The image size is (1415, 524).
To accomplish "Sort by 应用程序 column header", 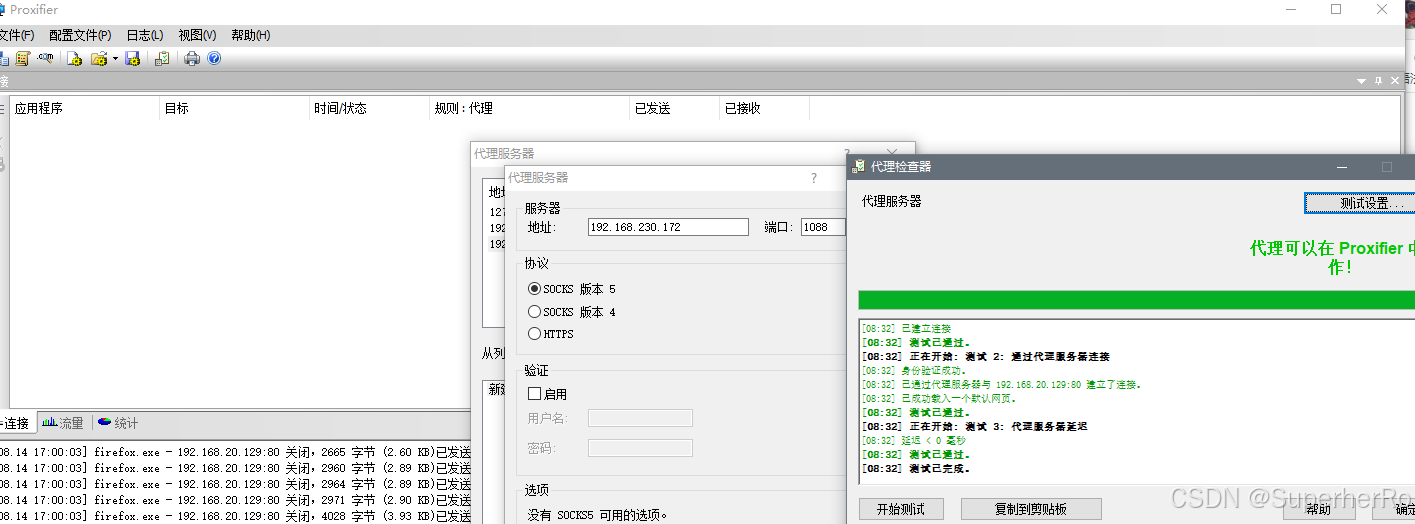I will [x=85, y=108].
